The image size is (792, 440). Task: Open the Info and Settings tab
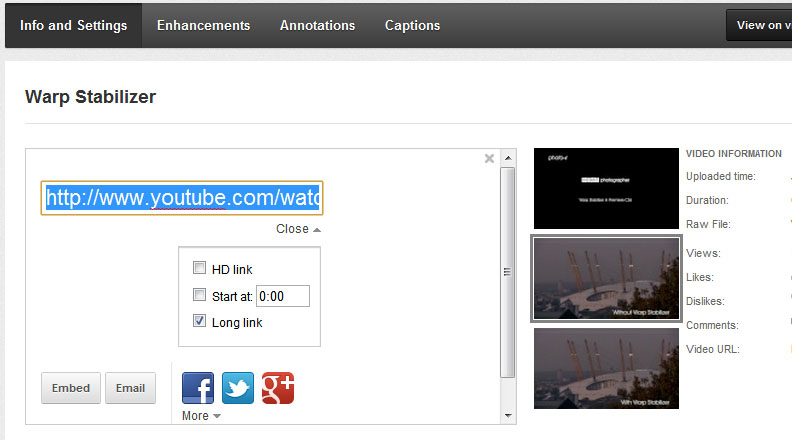pos(74,25)
